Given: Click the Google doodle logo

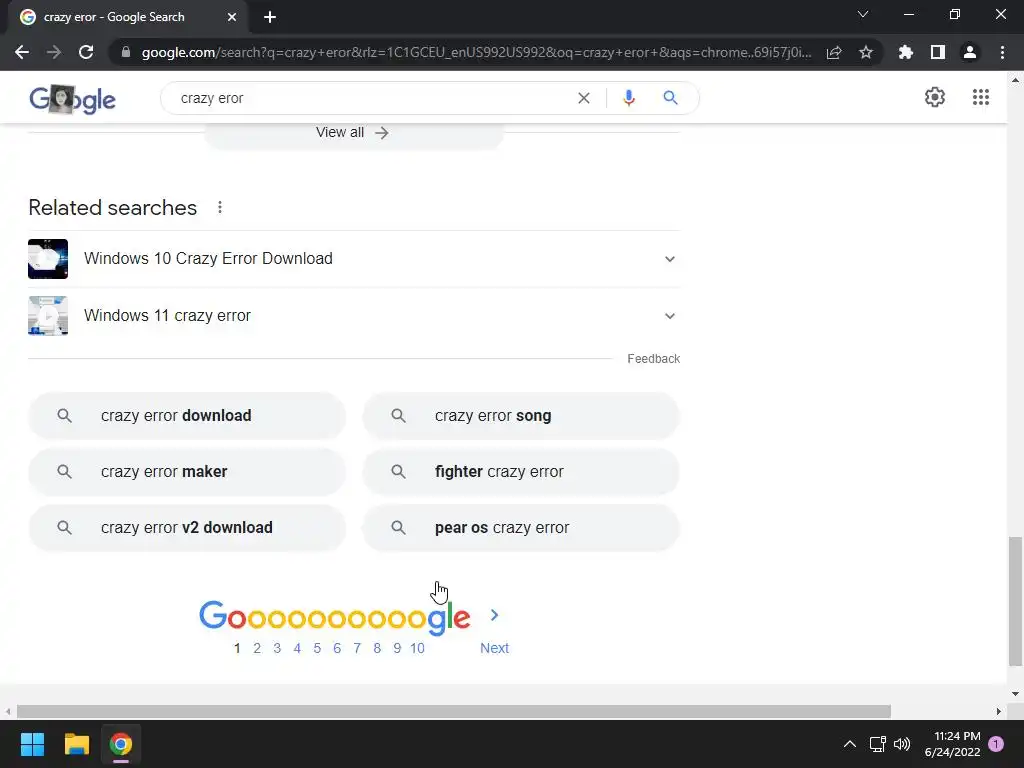Looking at the screenshot, I should pyautogui.click(x=72, y=99).
